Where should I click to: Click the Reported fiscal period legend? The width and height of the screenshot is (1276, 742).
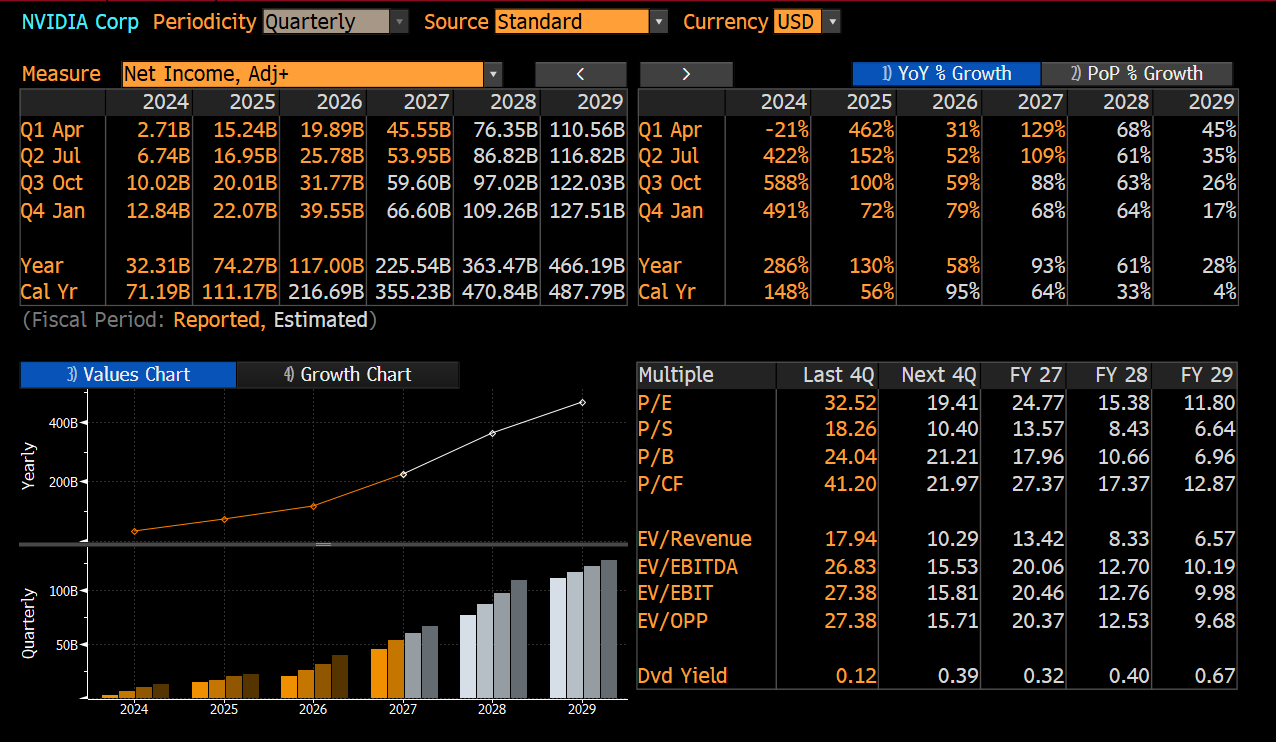pos(219,320)
